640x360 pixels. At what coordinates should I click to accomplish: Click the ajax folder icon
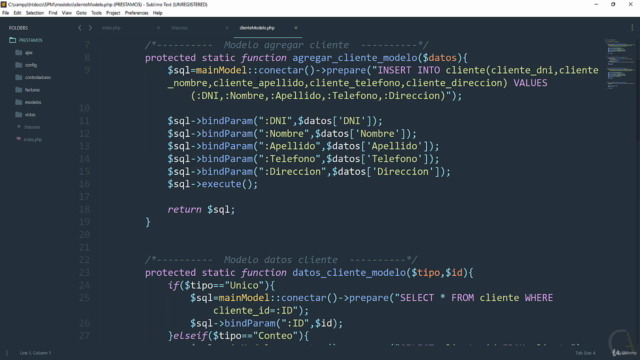18,52
